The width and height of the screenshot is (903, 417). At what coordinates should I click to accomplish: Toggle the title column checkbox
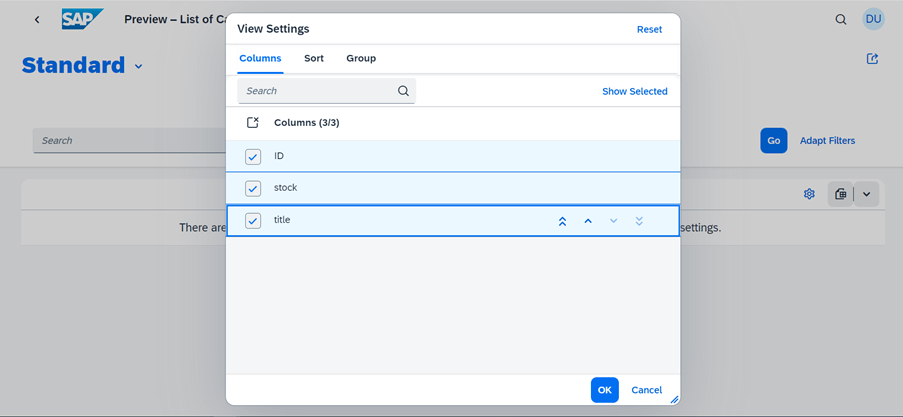pyautogui.click(x=253, y=221)
